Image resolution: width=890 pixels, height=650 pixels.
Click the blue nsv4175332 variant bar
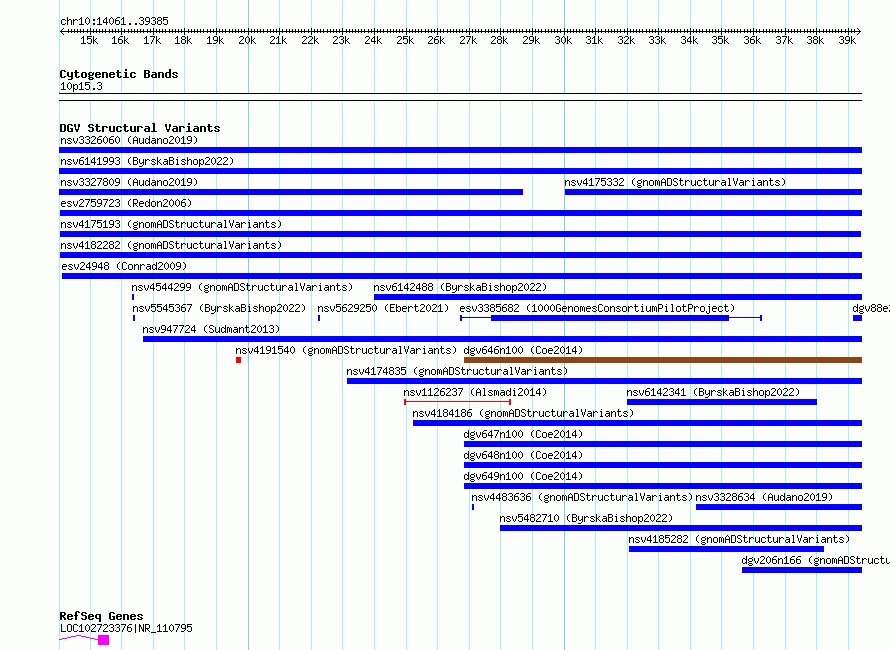pos(713,192)
